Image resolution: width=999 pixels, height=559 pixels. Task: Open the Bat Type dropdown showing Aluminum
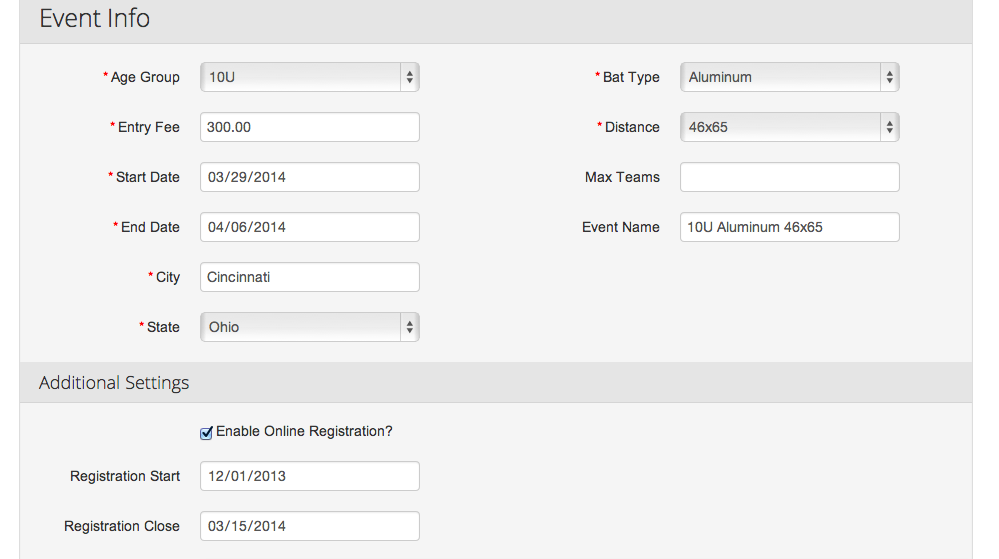789,77
